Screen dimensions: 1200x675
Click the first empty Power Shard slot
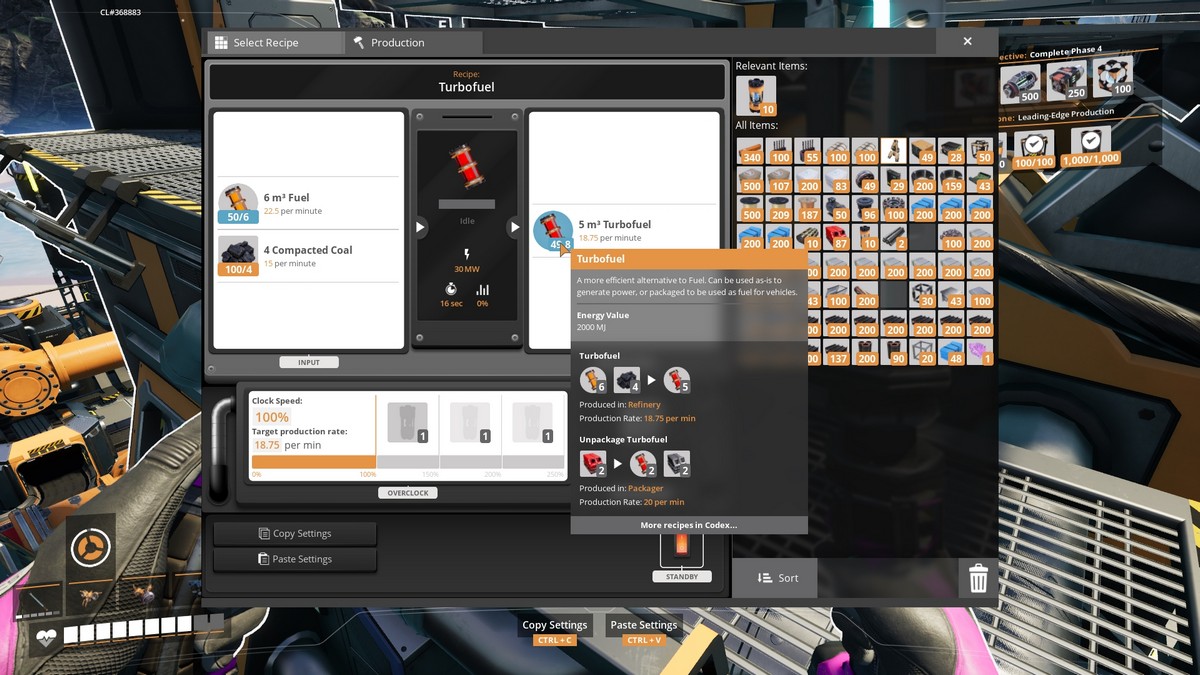408,423
